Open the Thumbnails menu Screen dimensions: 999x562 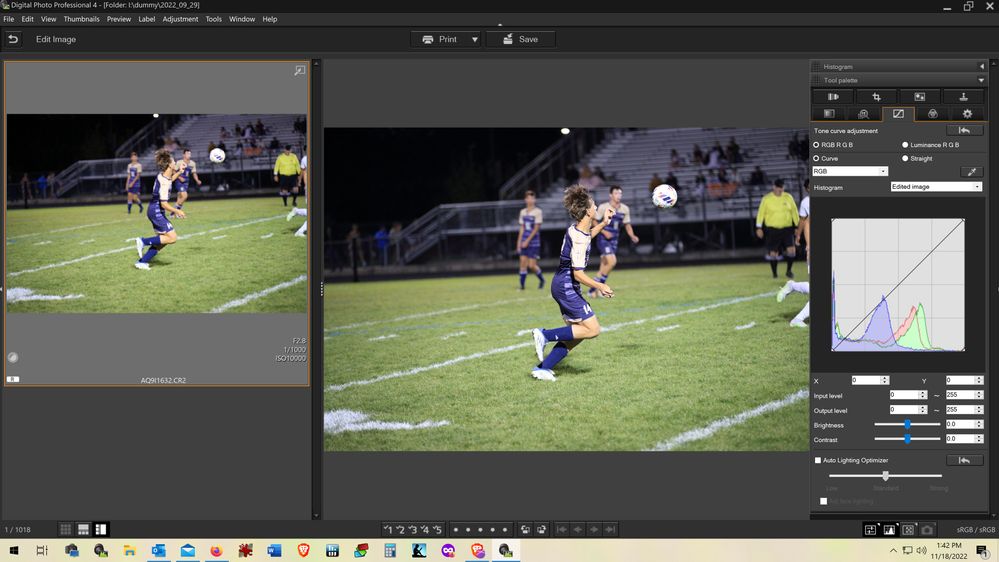click(81, 19)
